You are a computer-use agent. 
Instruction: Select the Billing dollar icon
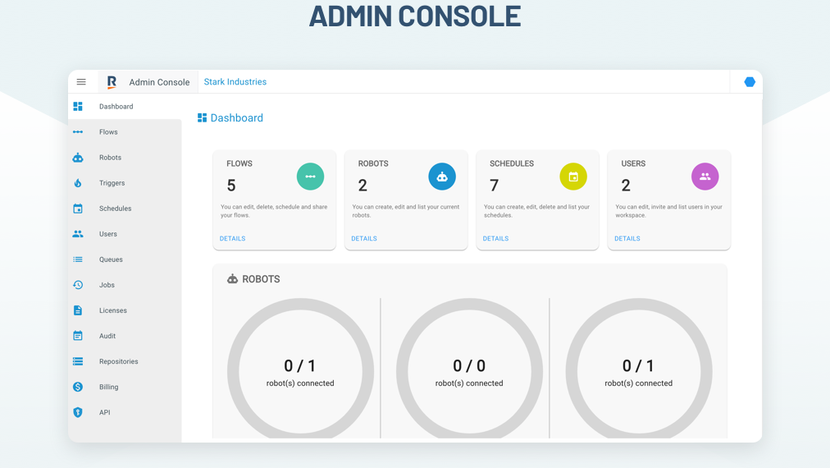(78, 387)
